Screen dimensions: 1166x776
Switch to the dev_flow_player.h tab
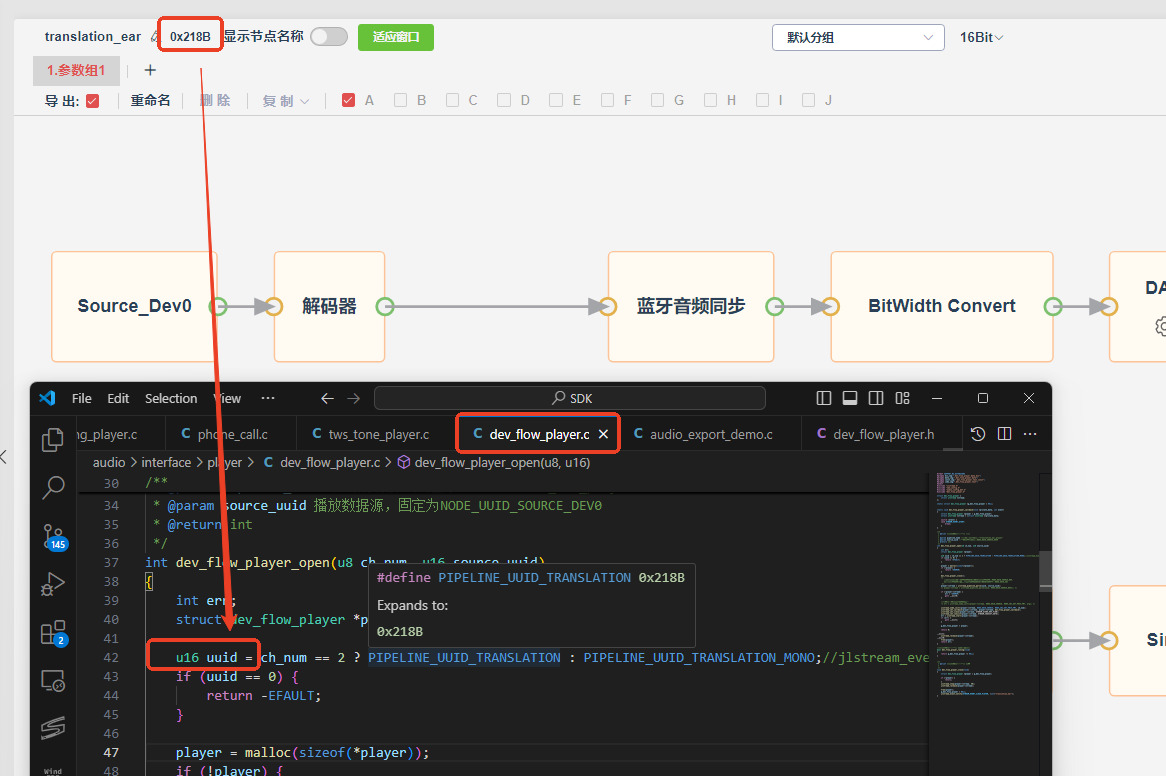876,434
